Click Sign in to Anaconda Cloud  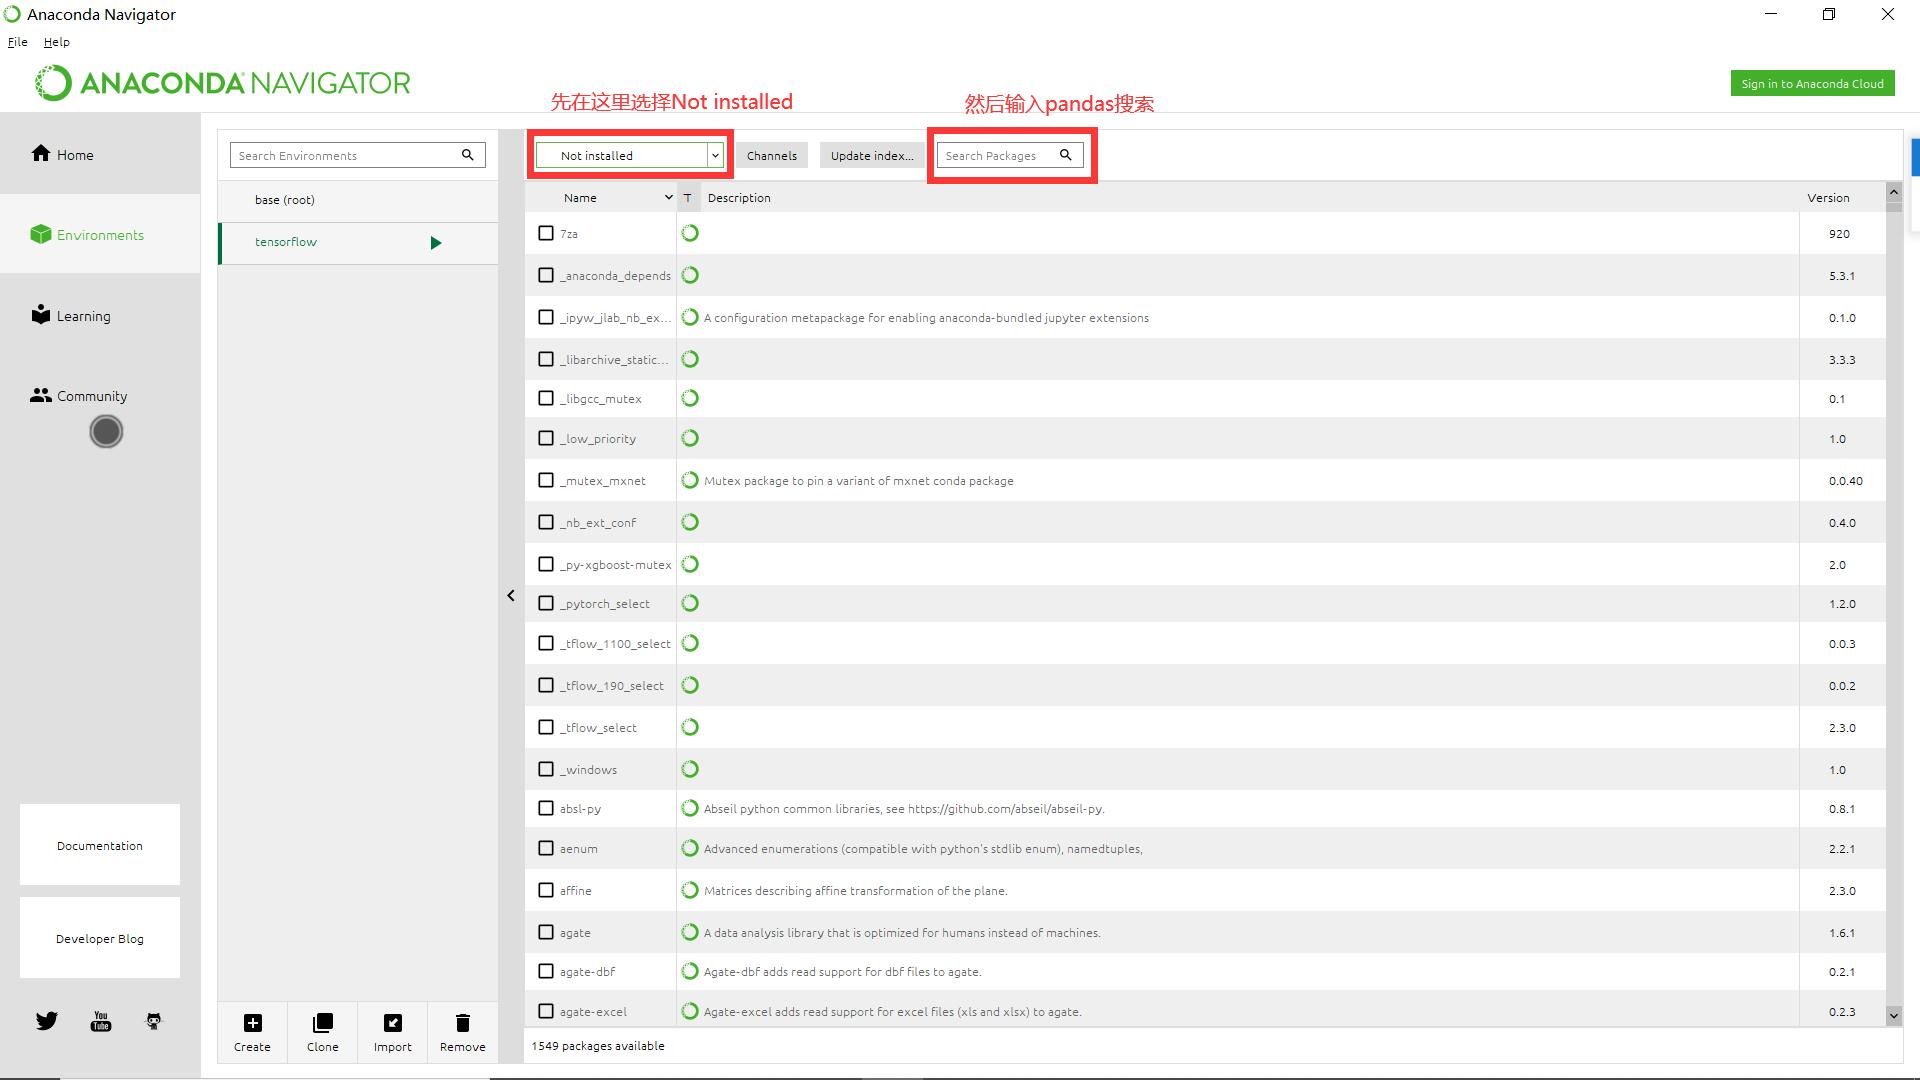1812,84
